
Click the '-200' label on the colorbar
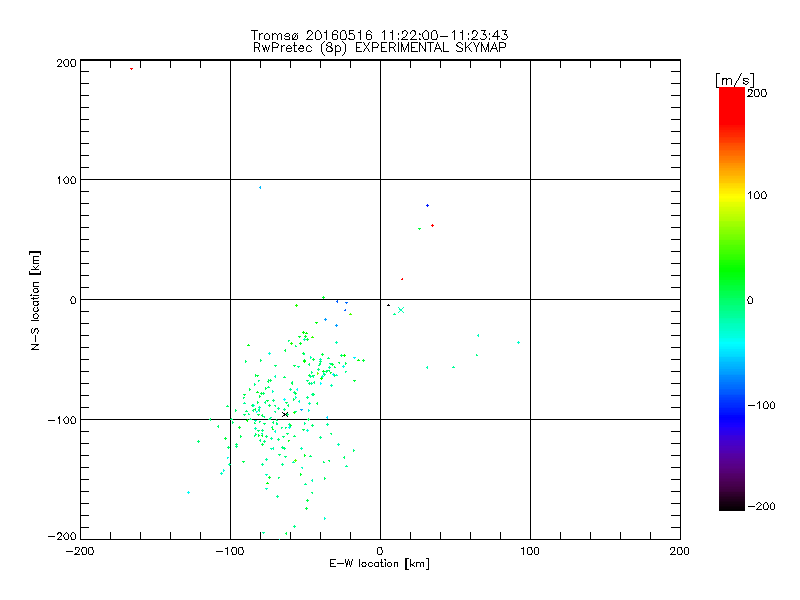761,506
